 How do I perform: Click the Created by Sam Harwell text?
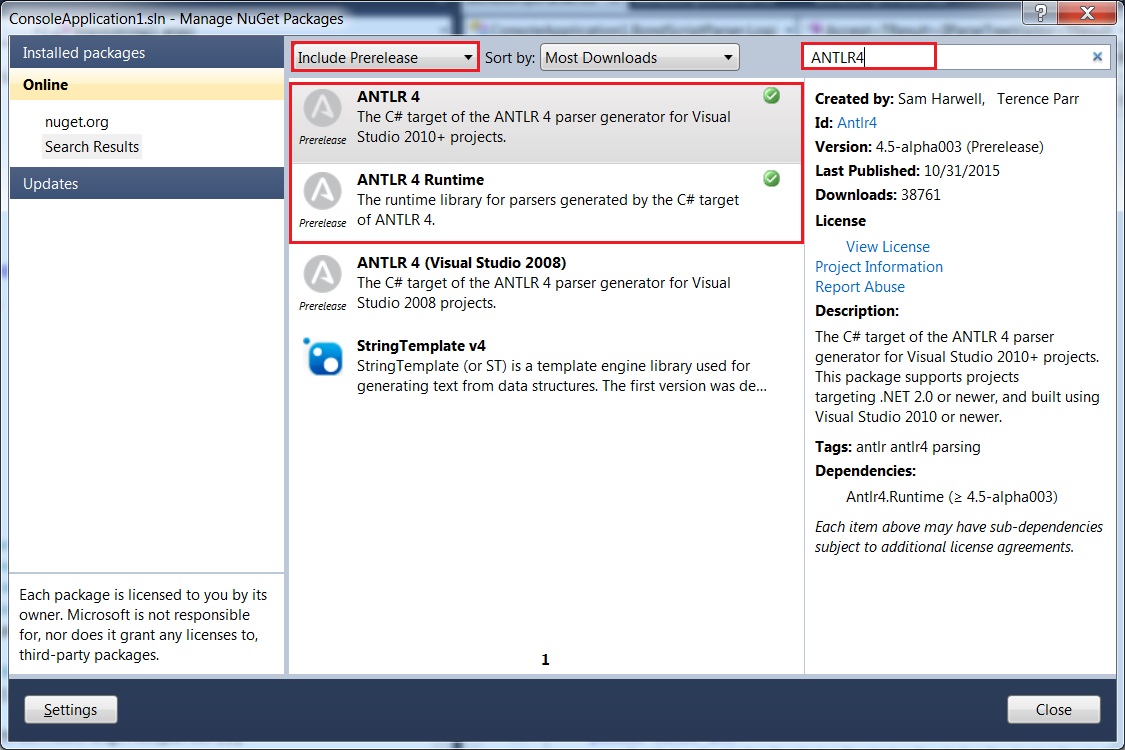point(899,99)
